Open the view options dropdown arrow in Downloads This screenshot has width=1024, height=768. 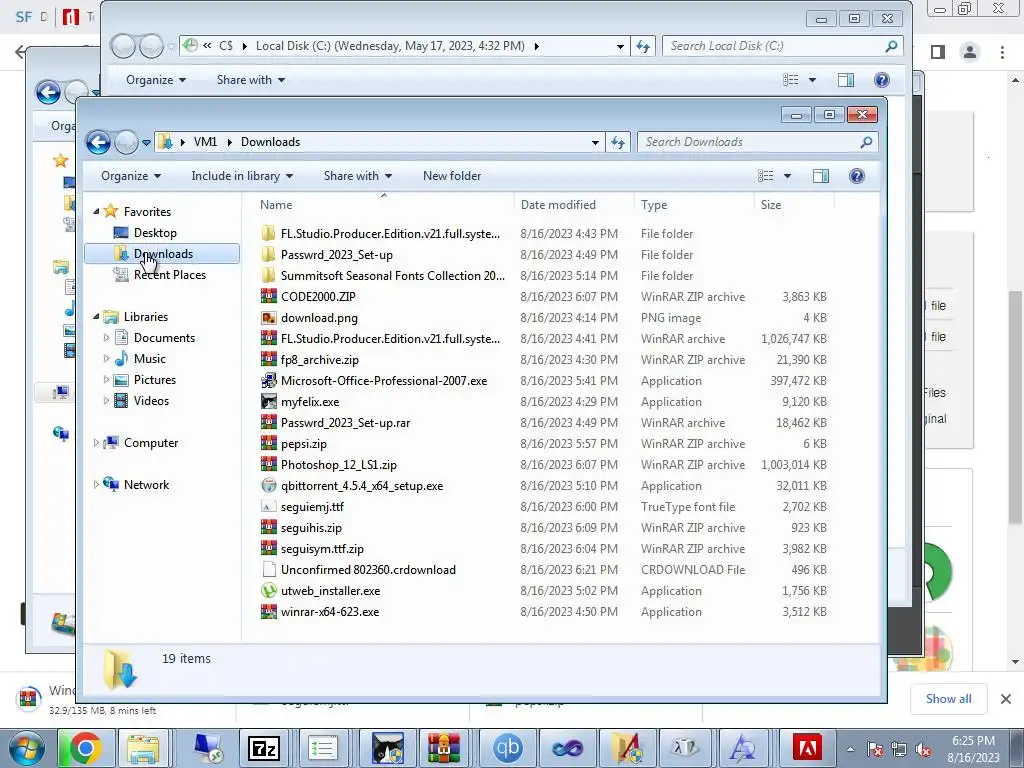pyautogui.click(x=787, y=176)
